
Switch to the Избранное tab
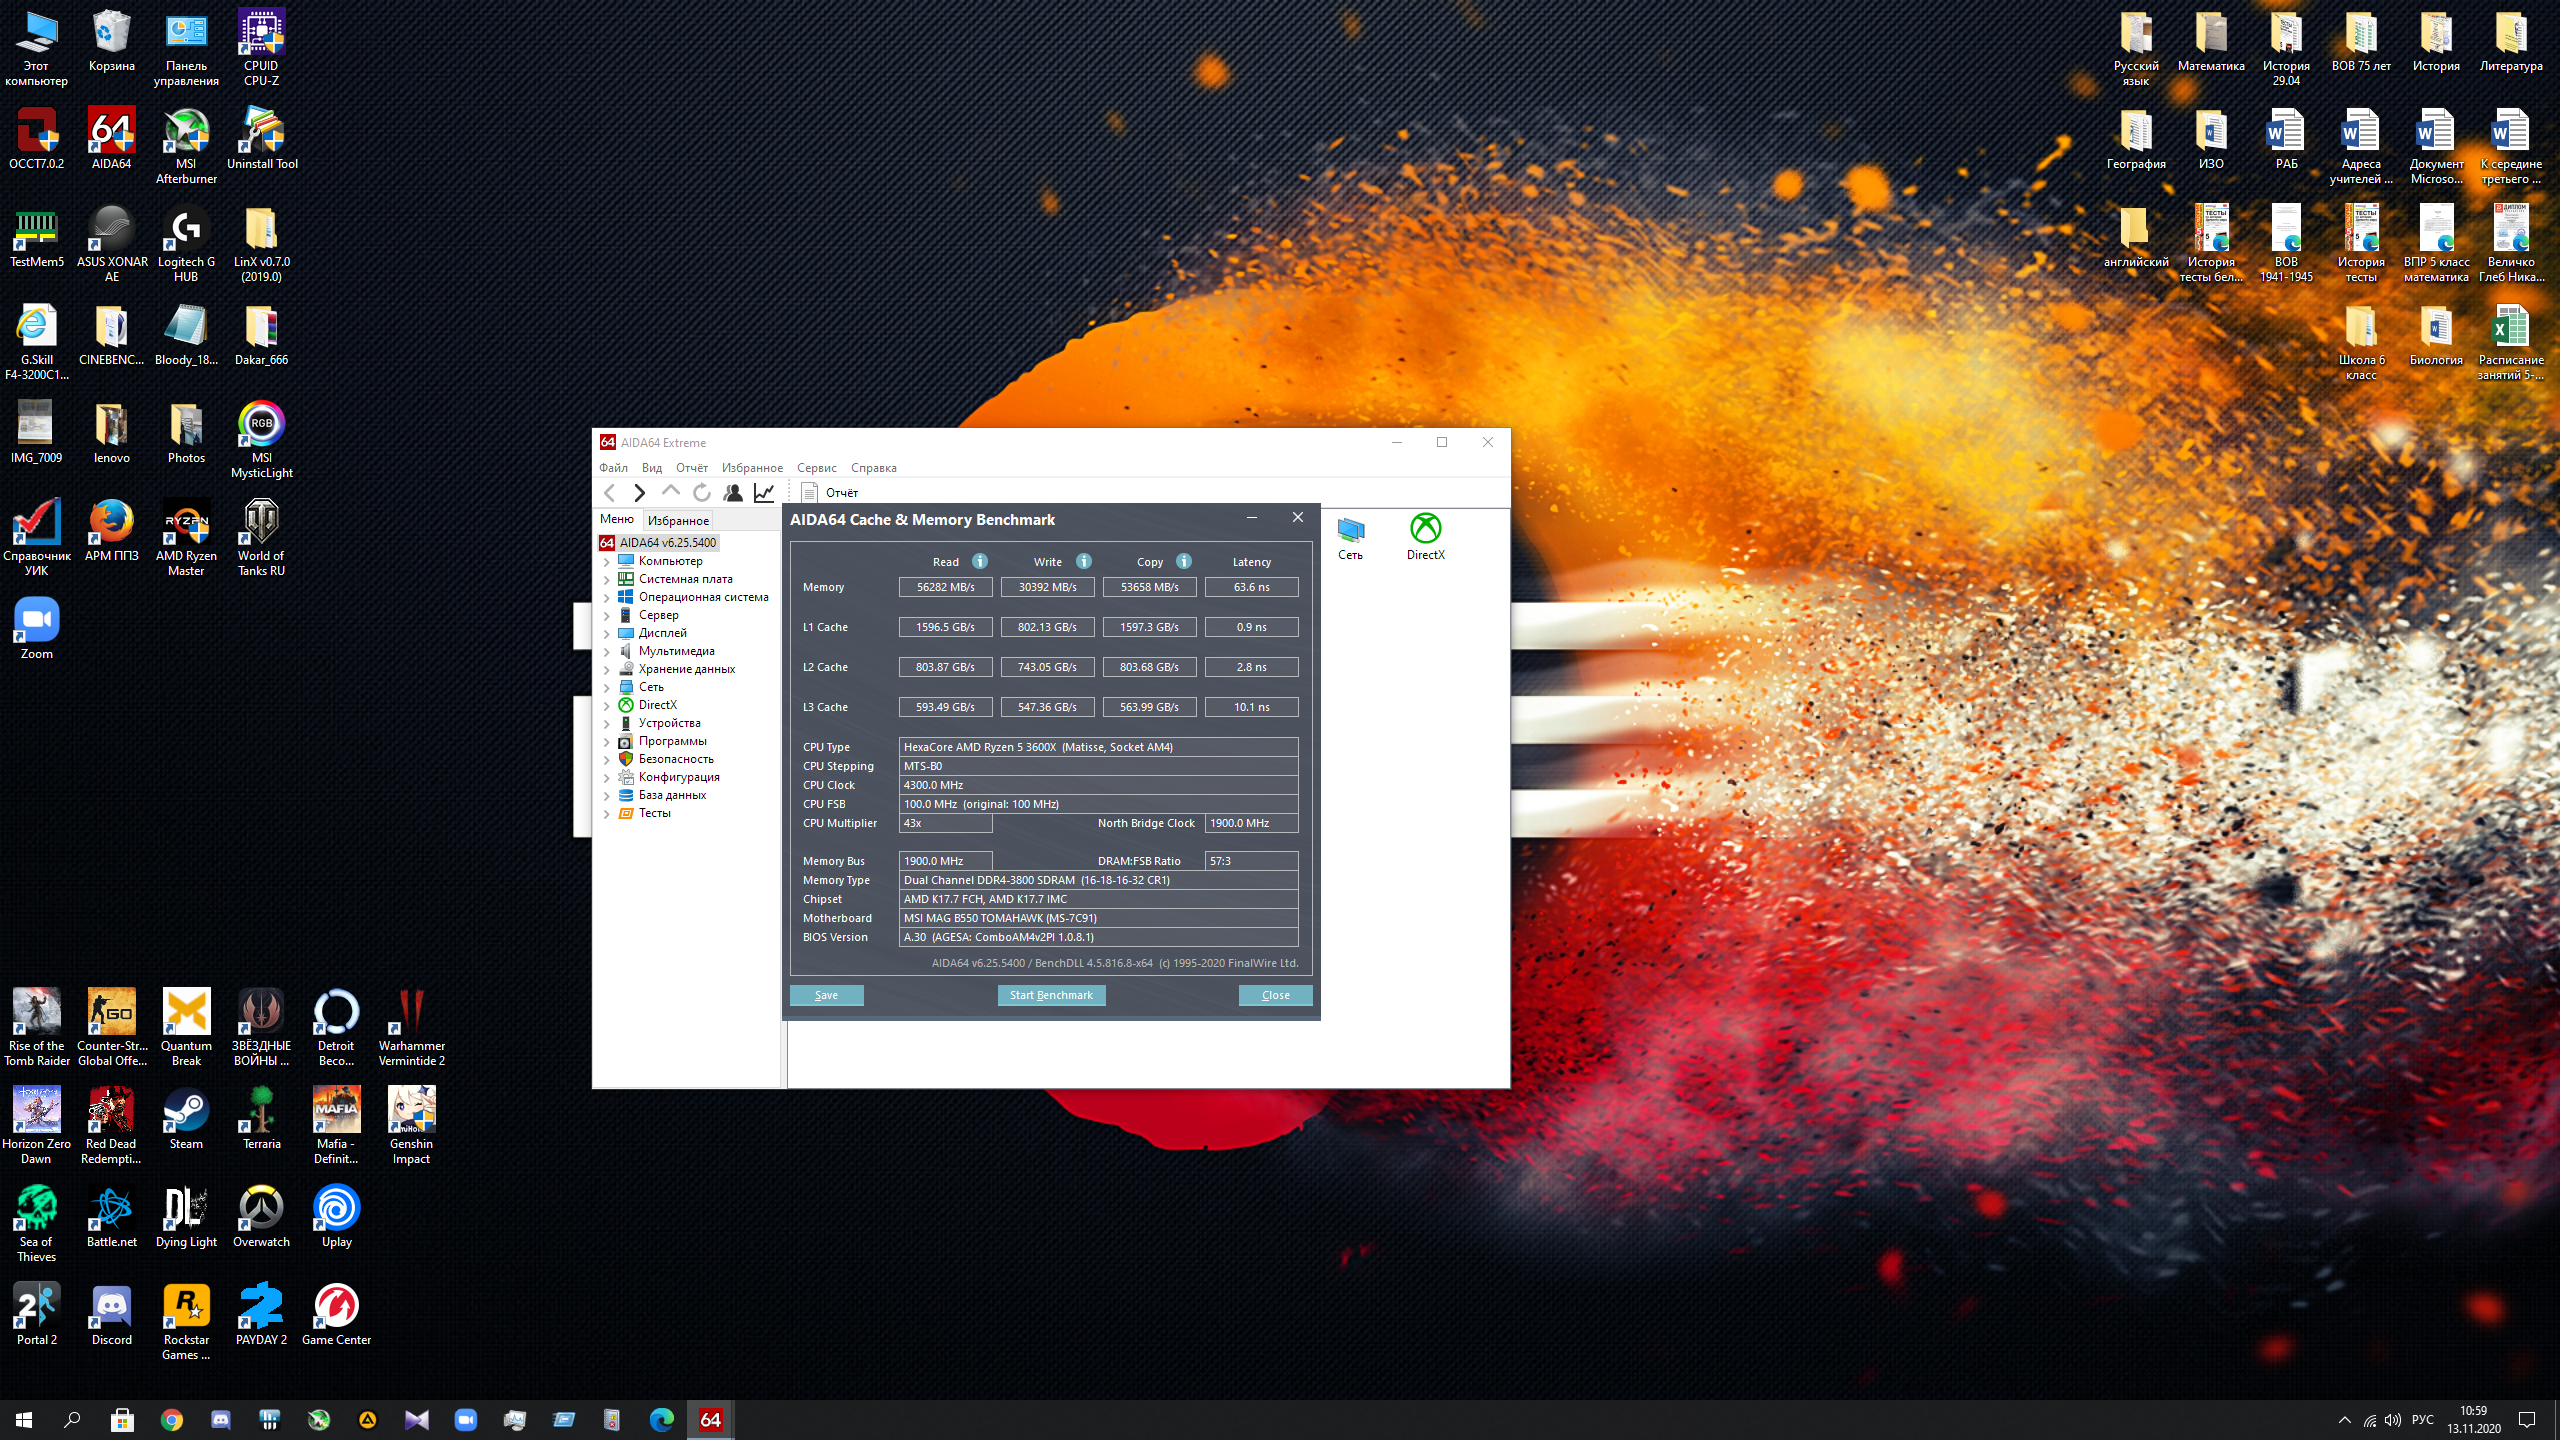coord(678,520)
